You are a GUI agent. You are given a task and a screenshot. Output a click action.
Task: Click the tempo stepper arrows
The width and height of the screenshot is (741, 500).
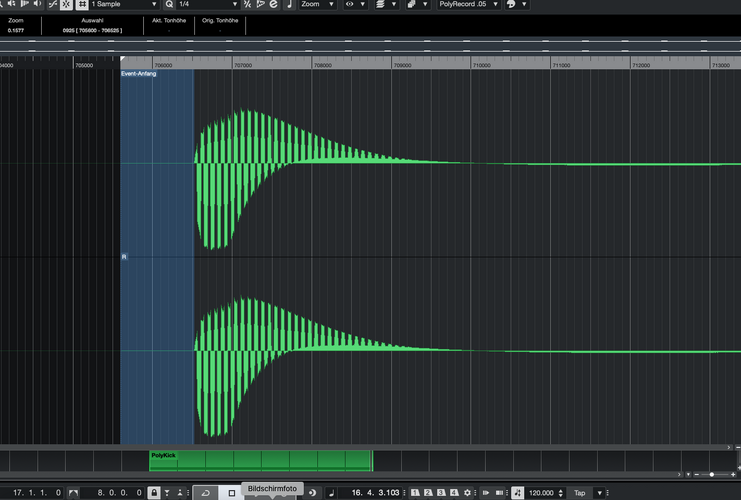tap(560, 493)
